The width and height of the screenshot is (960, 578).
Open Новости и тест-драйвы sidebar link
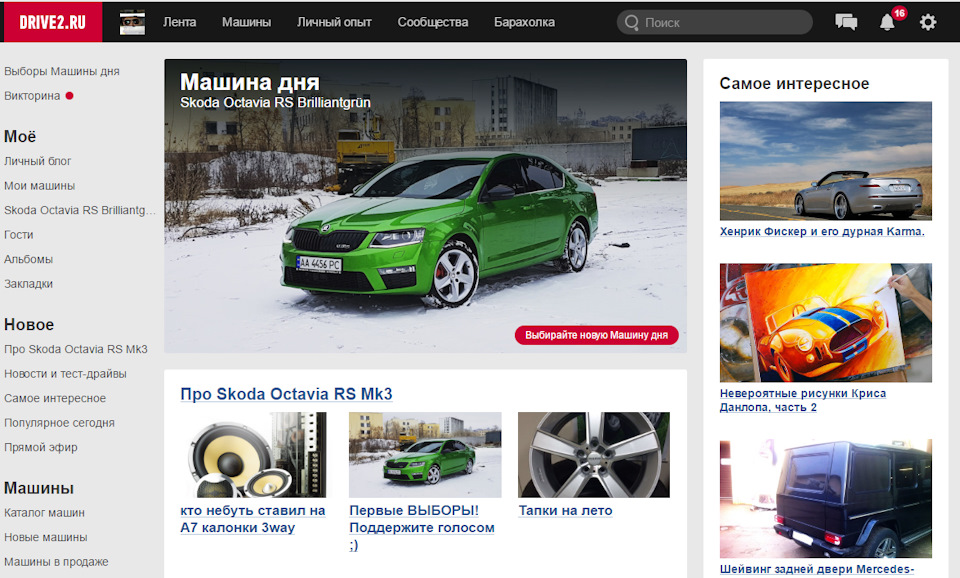65,373
